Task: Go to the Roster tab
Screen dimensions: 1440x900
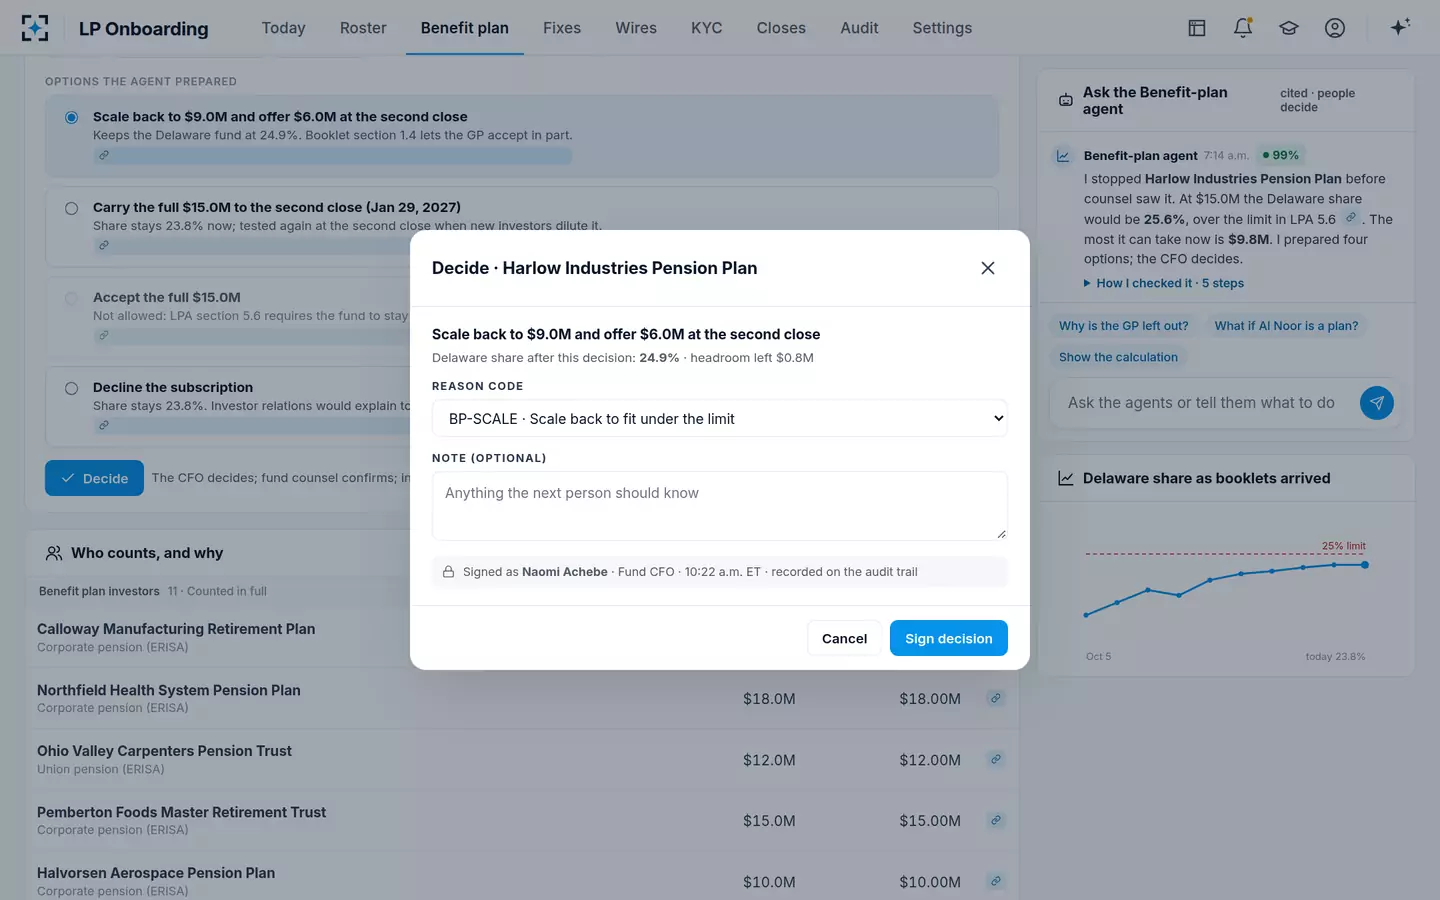Action: (x=363, y=28)
